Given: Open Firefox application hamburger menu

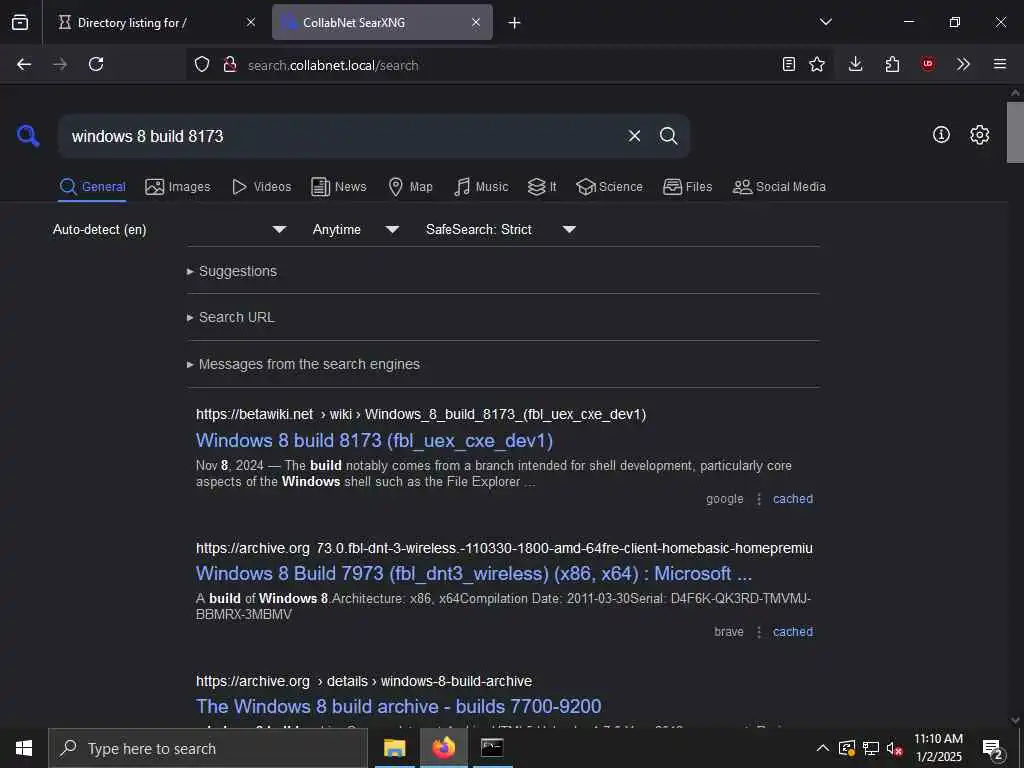Looking at the screenshot, I should pyautogui.click(x=1000, y=64).
